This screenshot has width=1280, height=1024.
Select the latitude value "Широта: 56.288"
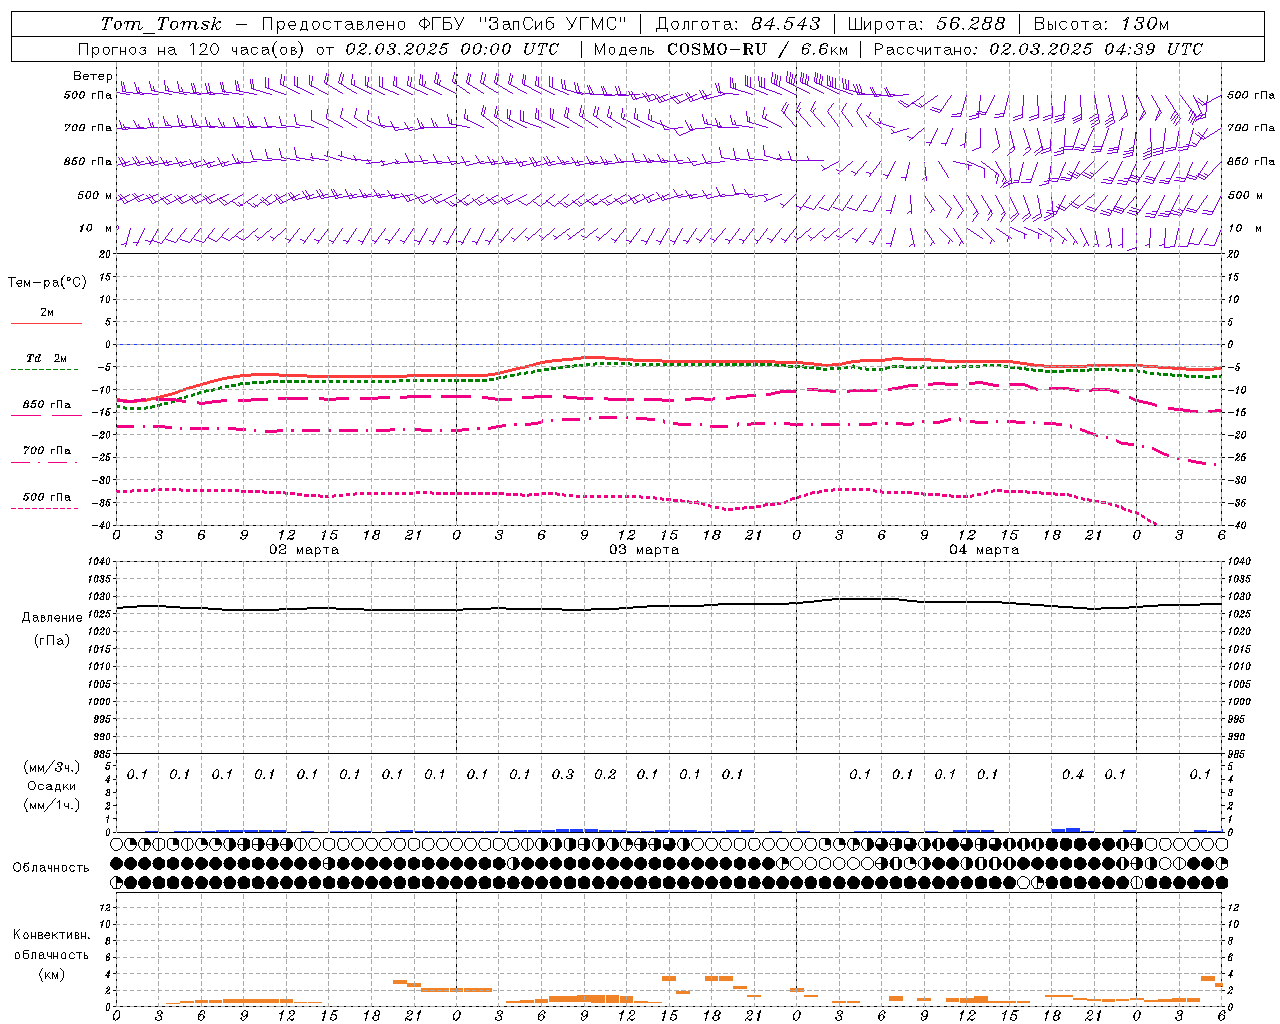coord(926,24)
